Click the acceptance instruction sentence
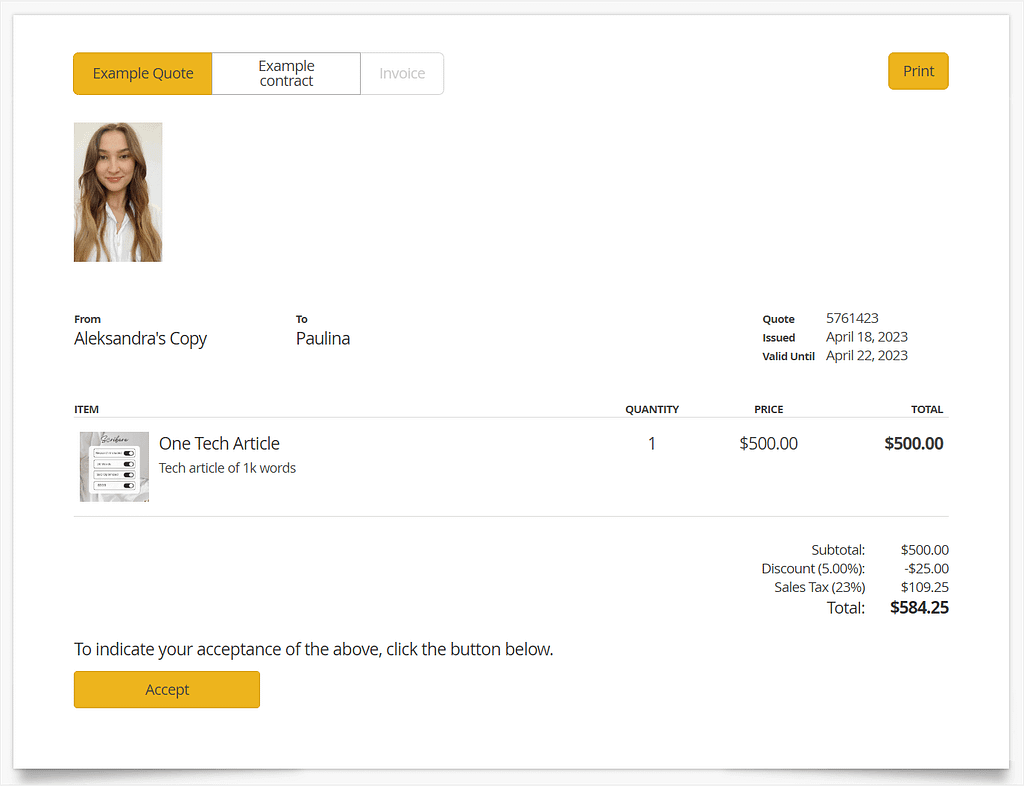Screen dimensions: 1024x786 tap(313, 650)
